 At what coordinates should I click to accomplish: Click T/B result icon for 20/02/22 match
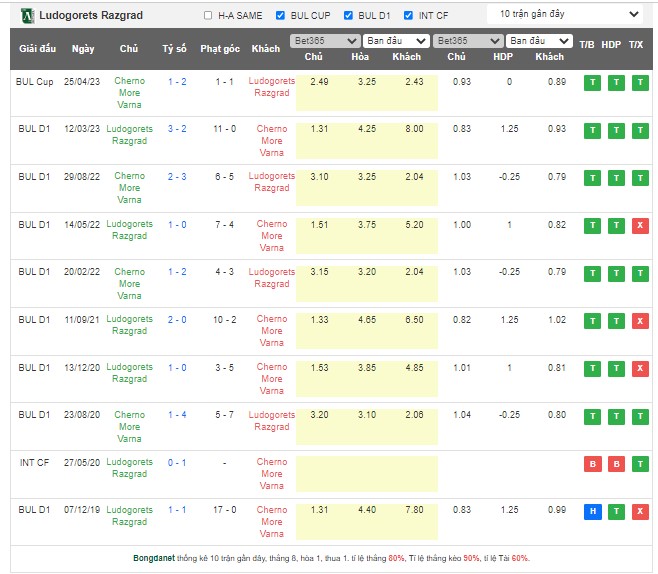592,274
